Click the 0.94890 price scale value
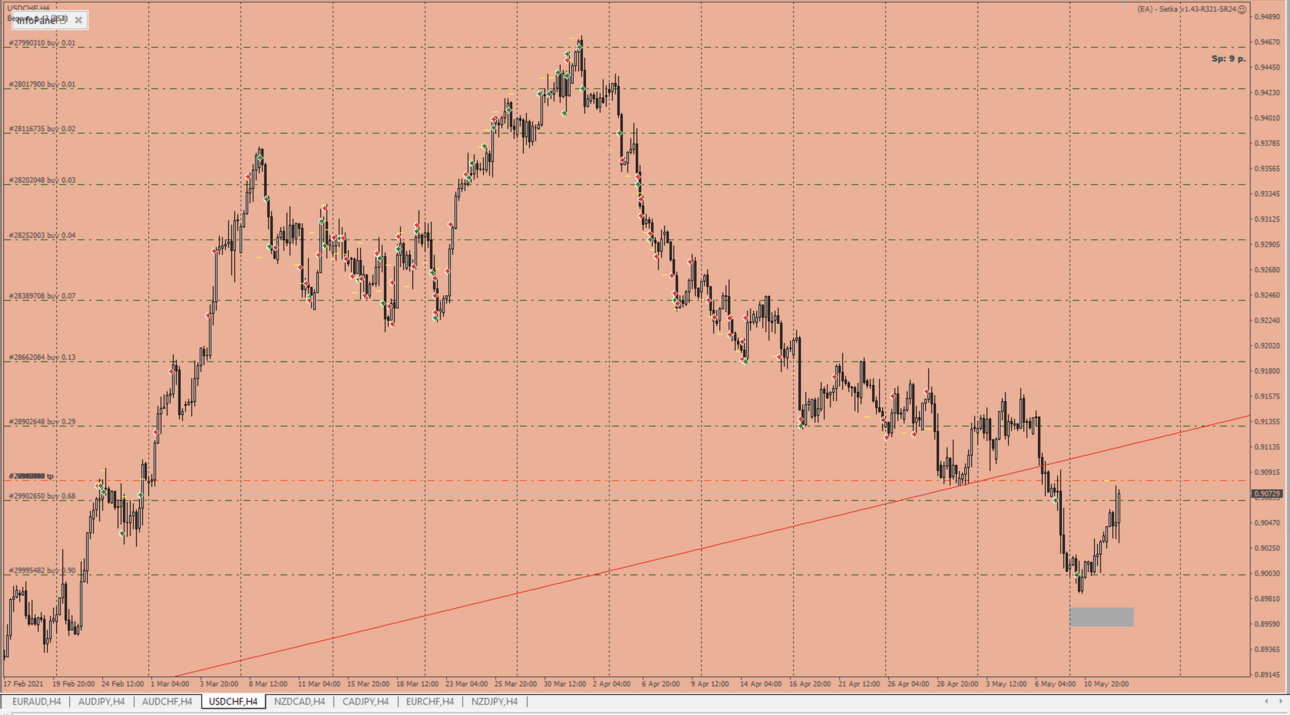 (x=1267, y=17)
